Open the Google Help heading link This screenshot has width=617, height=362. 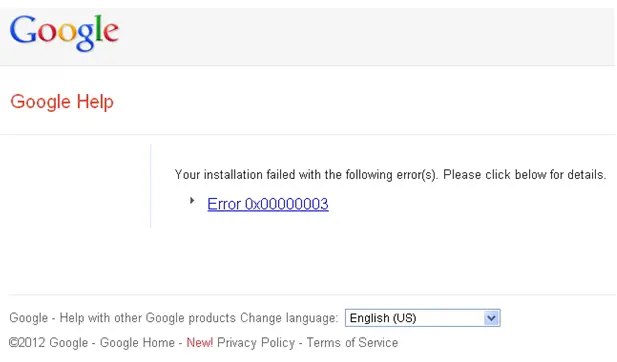coord(62,102)
